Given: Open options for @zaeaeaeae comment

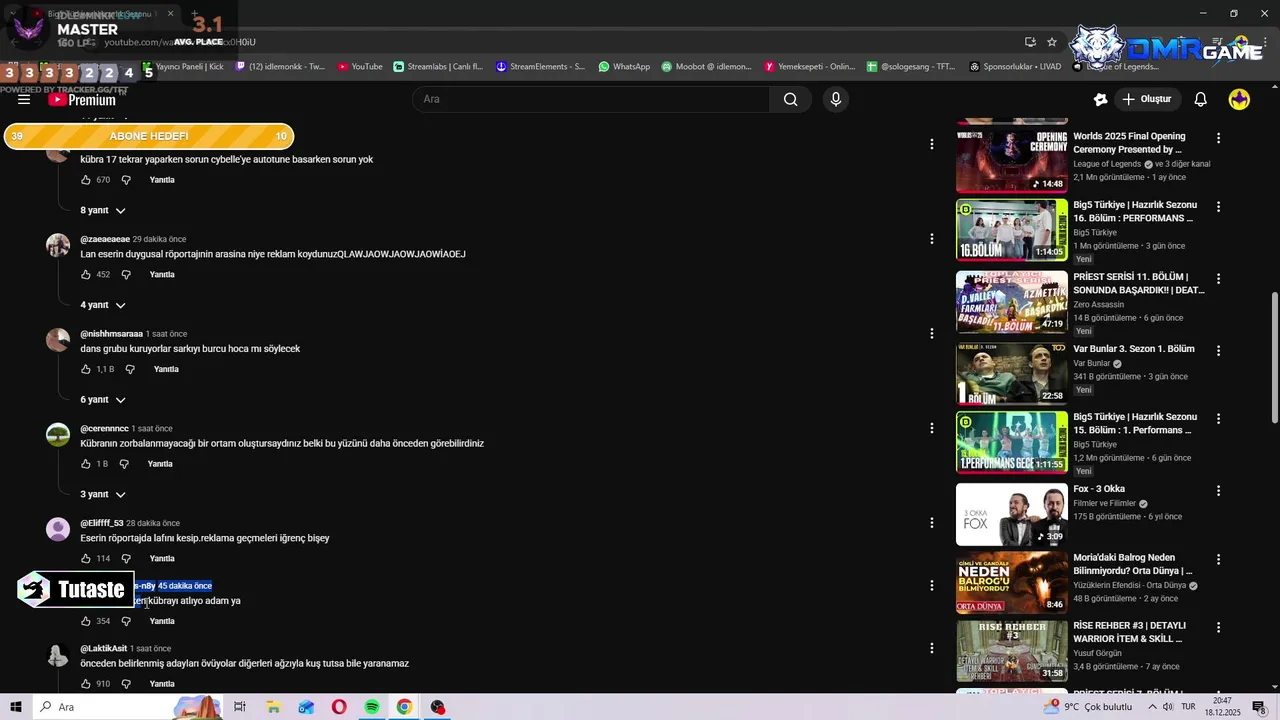Looking at the screenshot, I should coord(931,239).
